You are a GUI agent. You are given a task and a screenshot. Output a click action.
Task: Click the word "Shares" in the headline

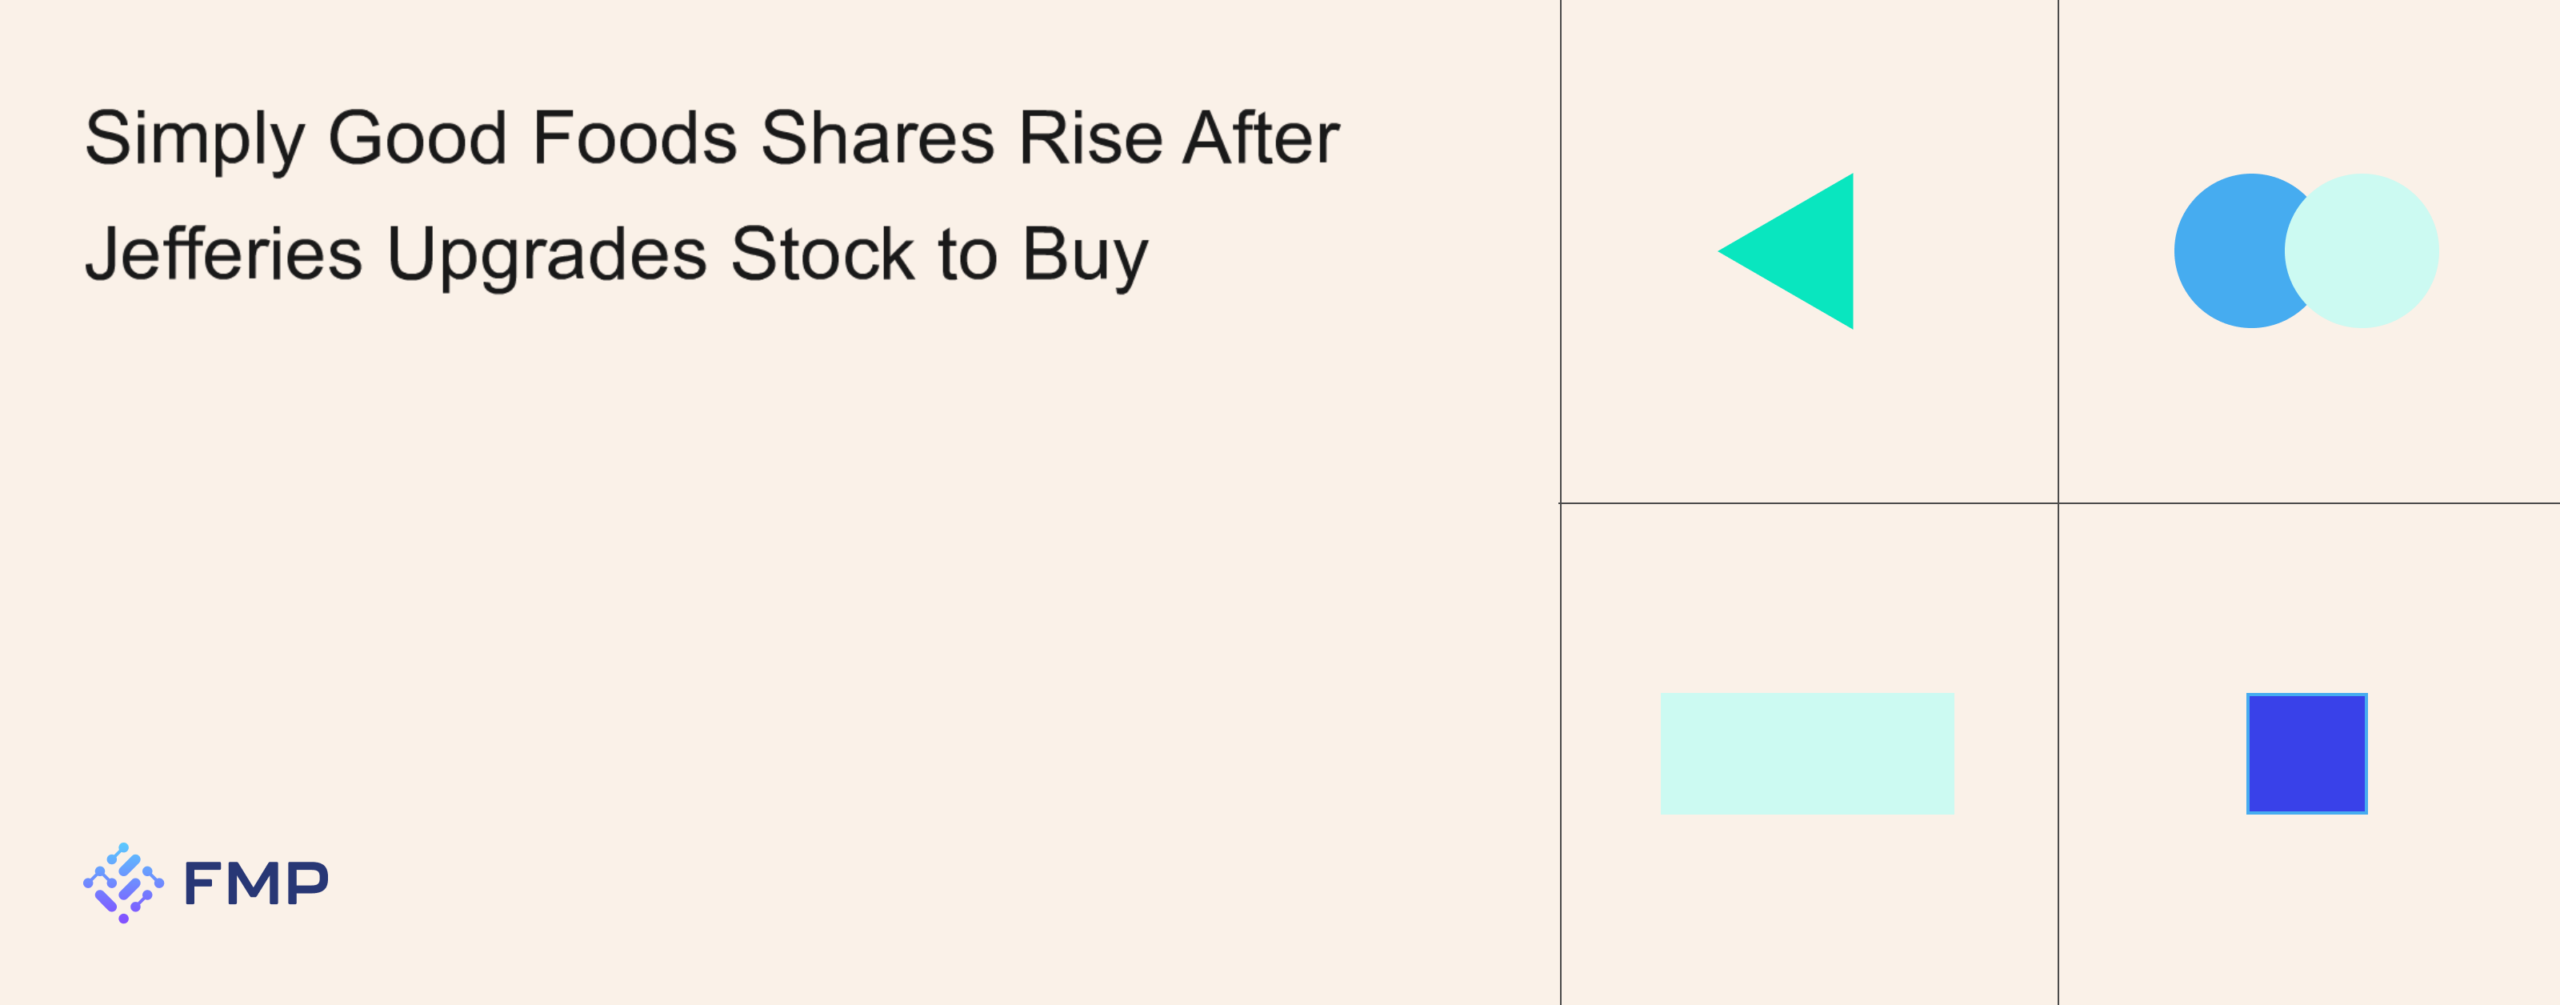pyautogui.click(x=877, y=138)
